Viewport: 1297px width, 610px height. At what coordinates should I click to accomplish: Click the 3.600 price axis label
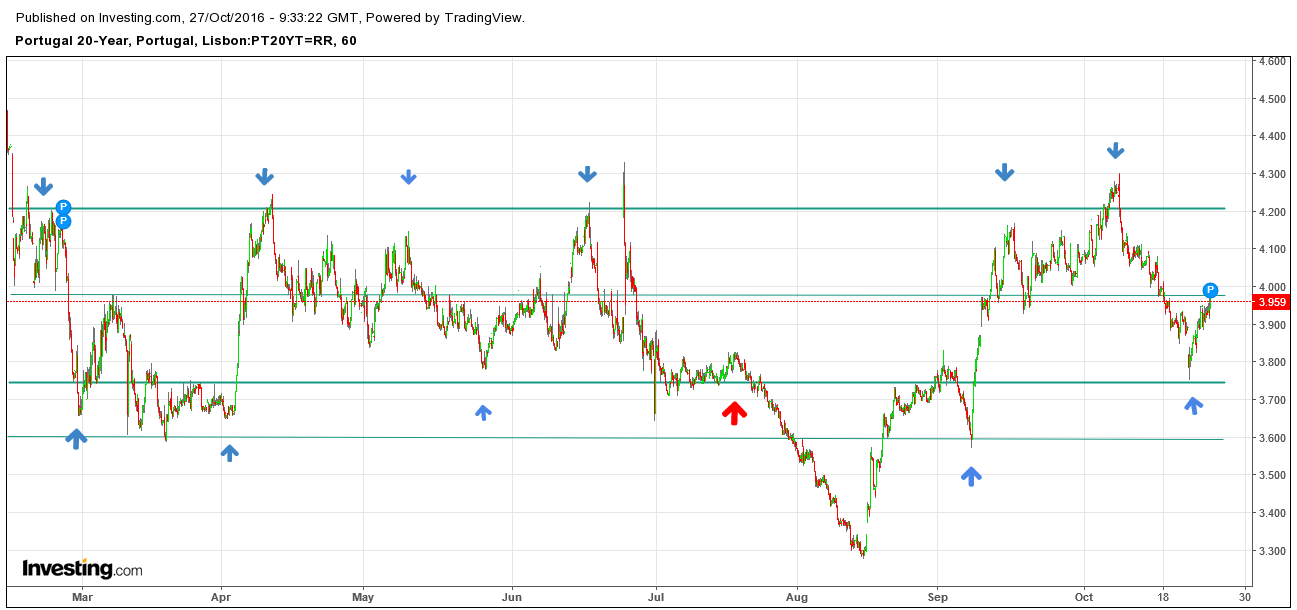(x=1272, y=438)
